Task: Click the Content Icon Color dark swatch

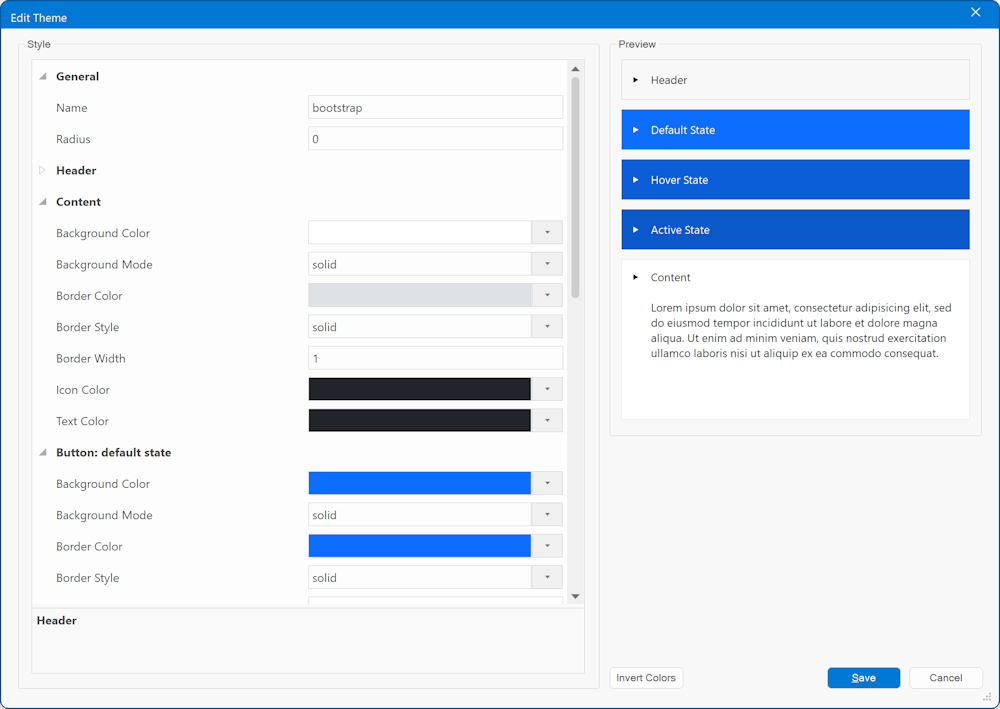Action: (x=419, y=390)
